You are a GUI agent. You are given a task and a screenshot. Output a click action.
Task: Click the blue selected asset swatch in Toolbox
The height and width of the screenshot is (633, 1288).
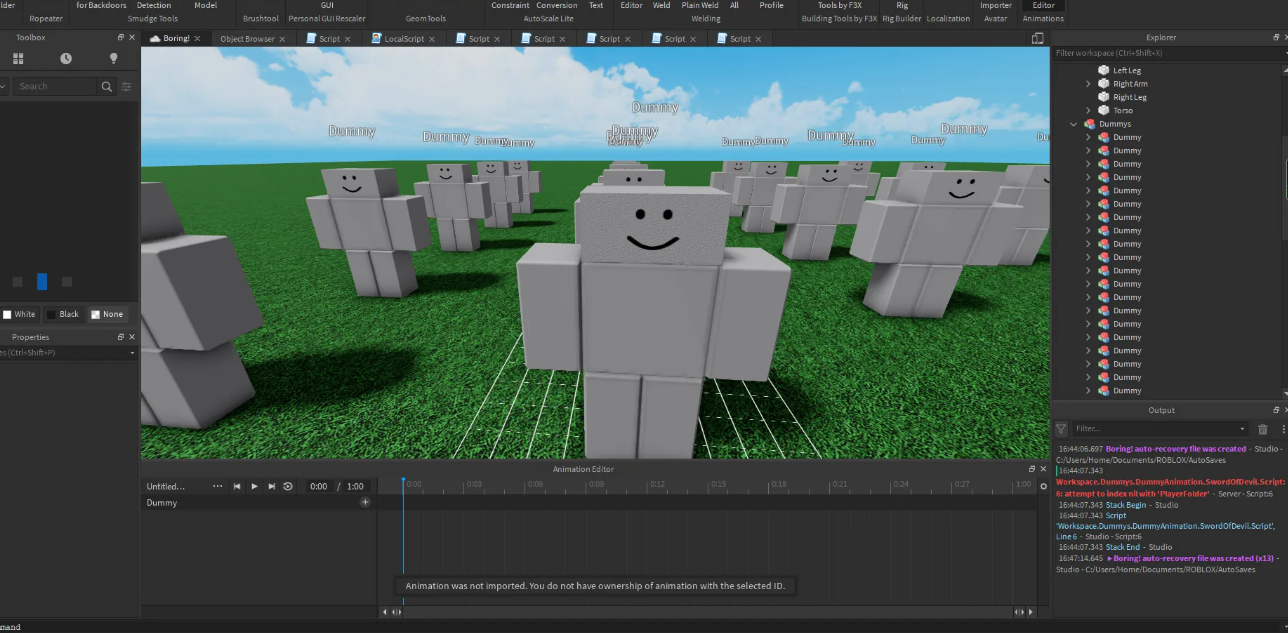[42, 282]
